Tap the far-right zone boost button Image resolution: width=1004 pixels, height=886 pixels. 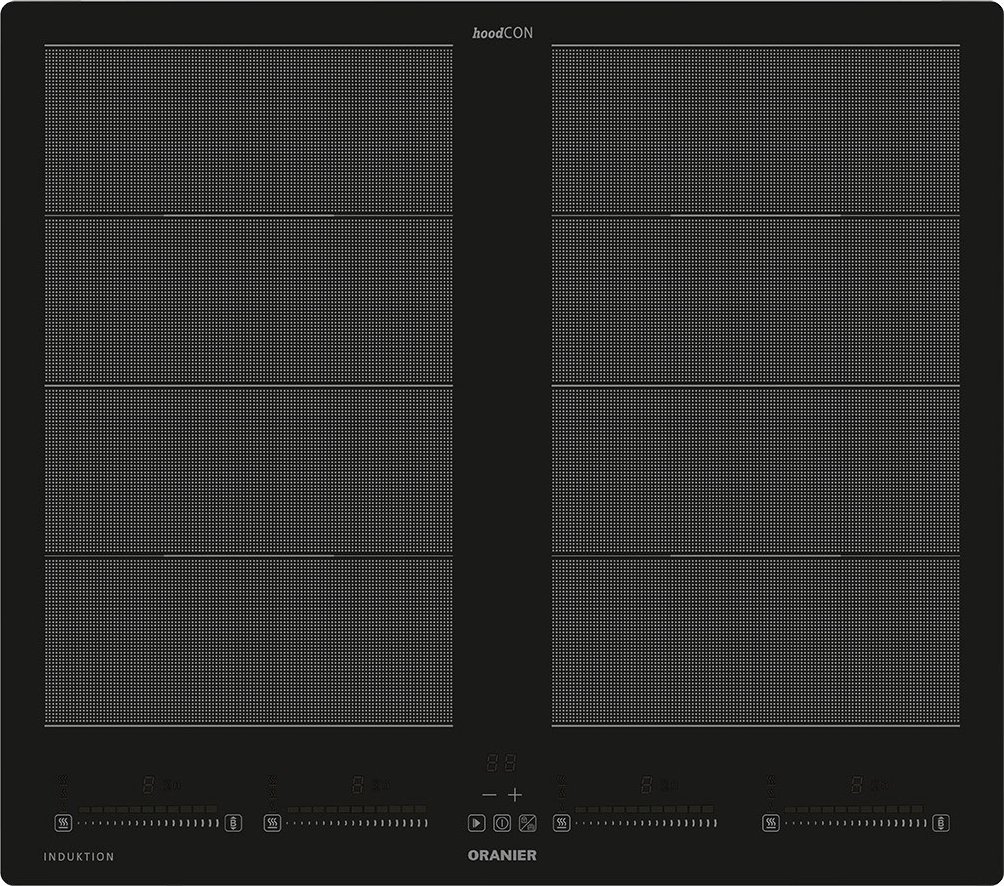click(x=941, y=823)
